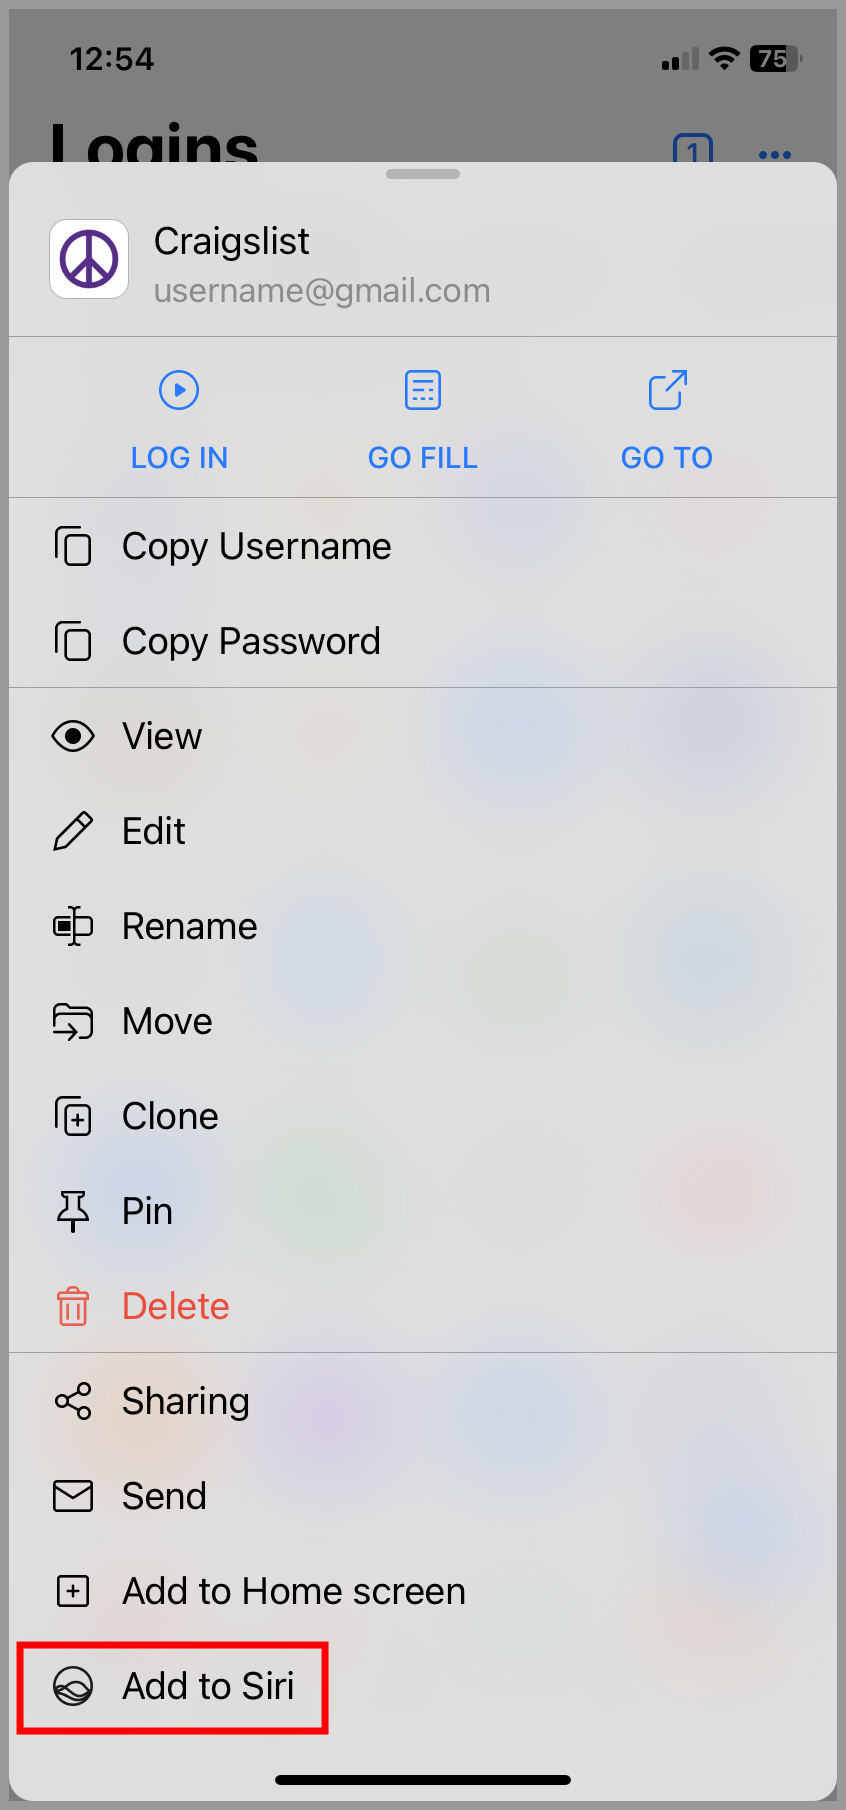Tap the Sharing share icon

[73, 1401]
